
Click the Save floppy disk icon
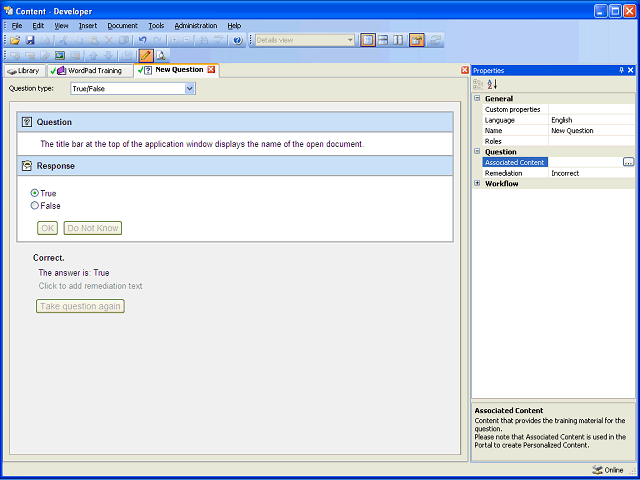click(30, 40)
